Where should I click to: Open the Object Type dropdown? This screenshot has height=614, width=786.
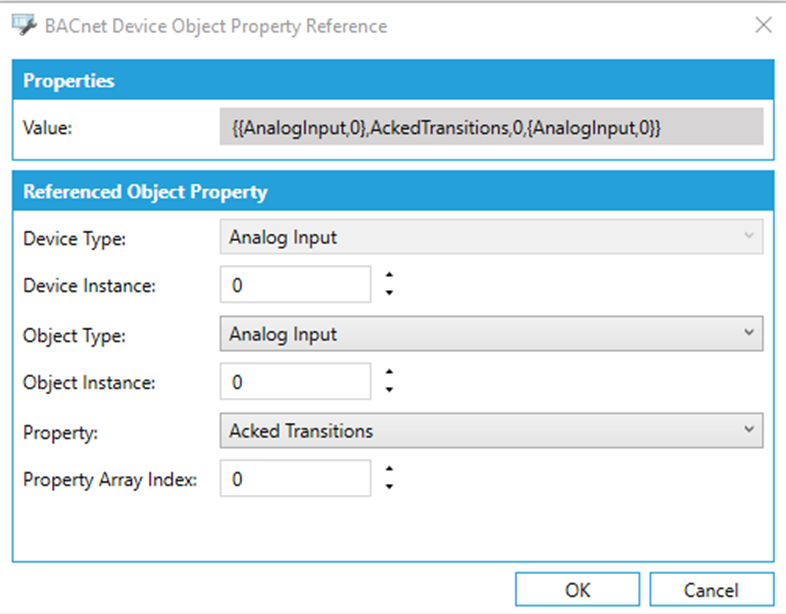(490, 335)
